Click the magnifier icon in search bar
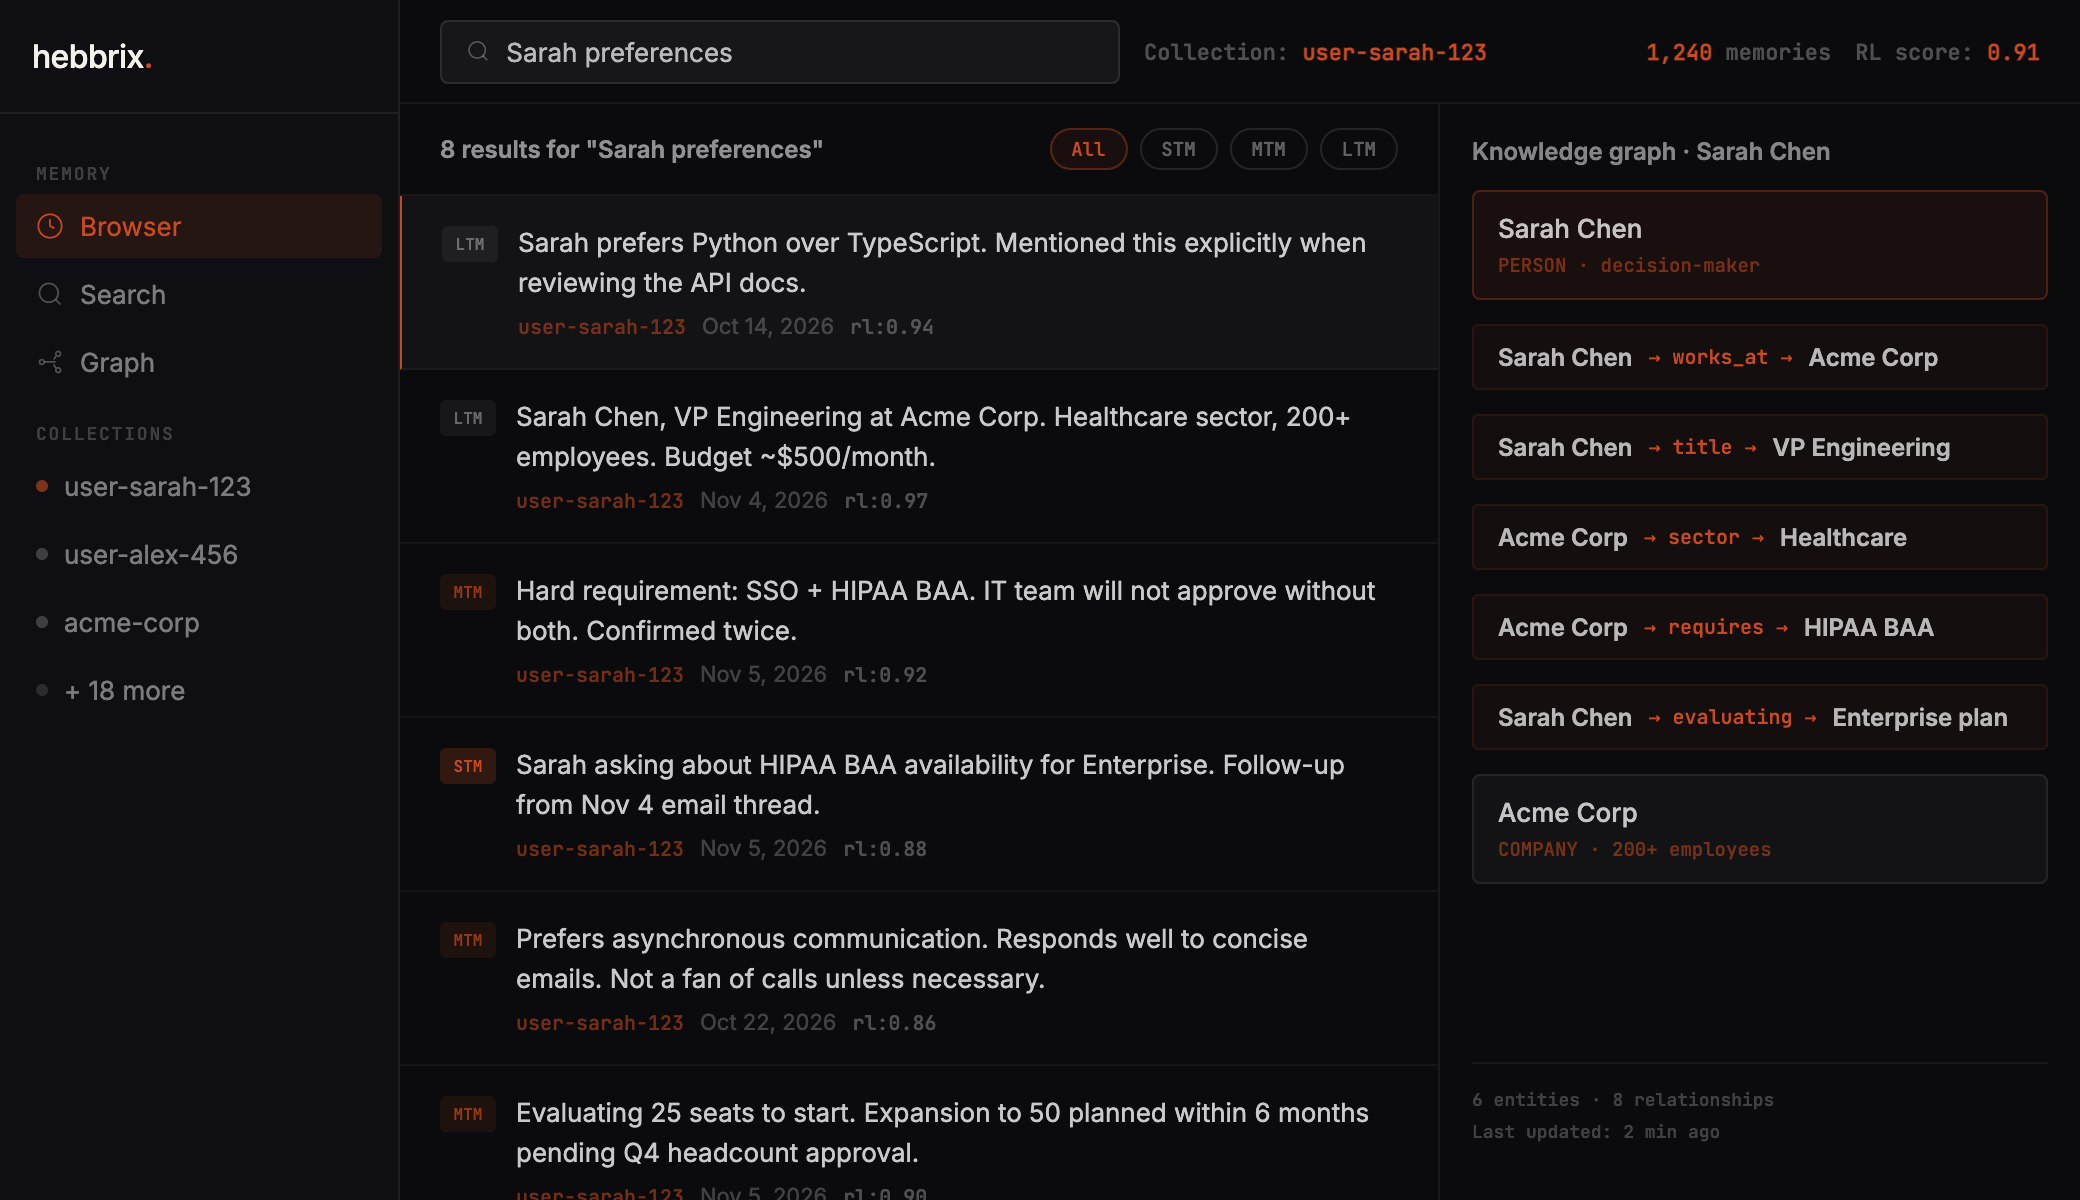Image resolution: width=2080 pixels, height=1200 pixels. 478,51
